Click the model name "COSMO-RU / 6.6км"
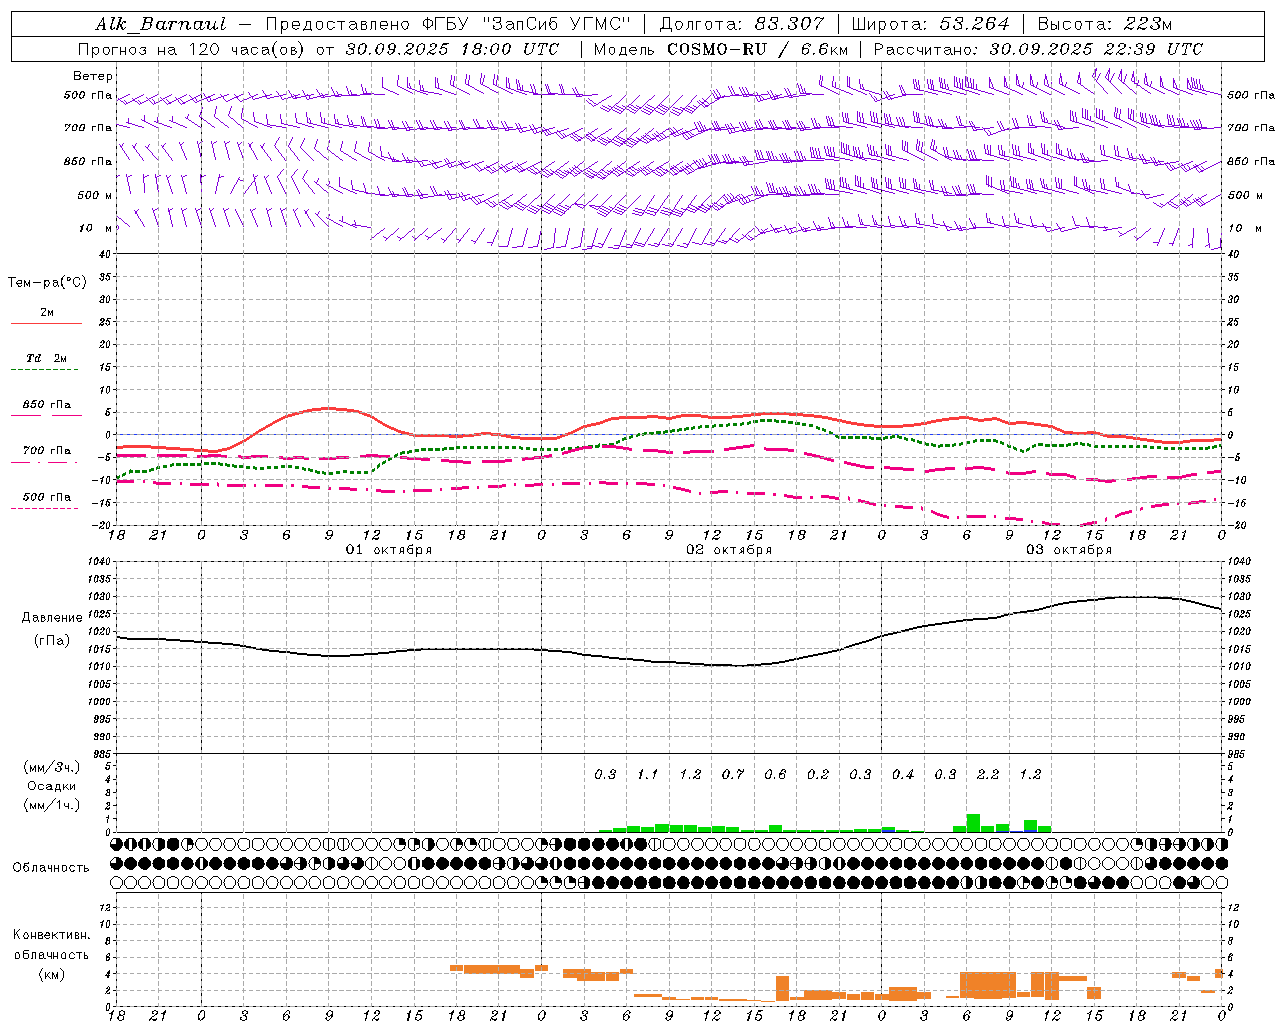Image resolution: width=1280 pixels, height=1024 pixels. click(758, 49)
